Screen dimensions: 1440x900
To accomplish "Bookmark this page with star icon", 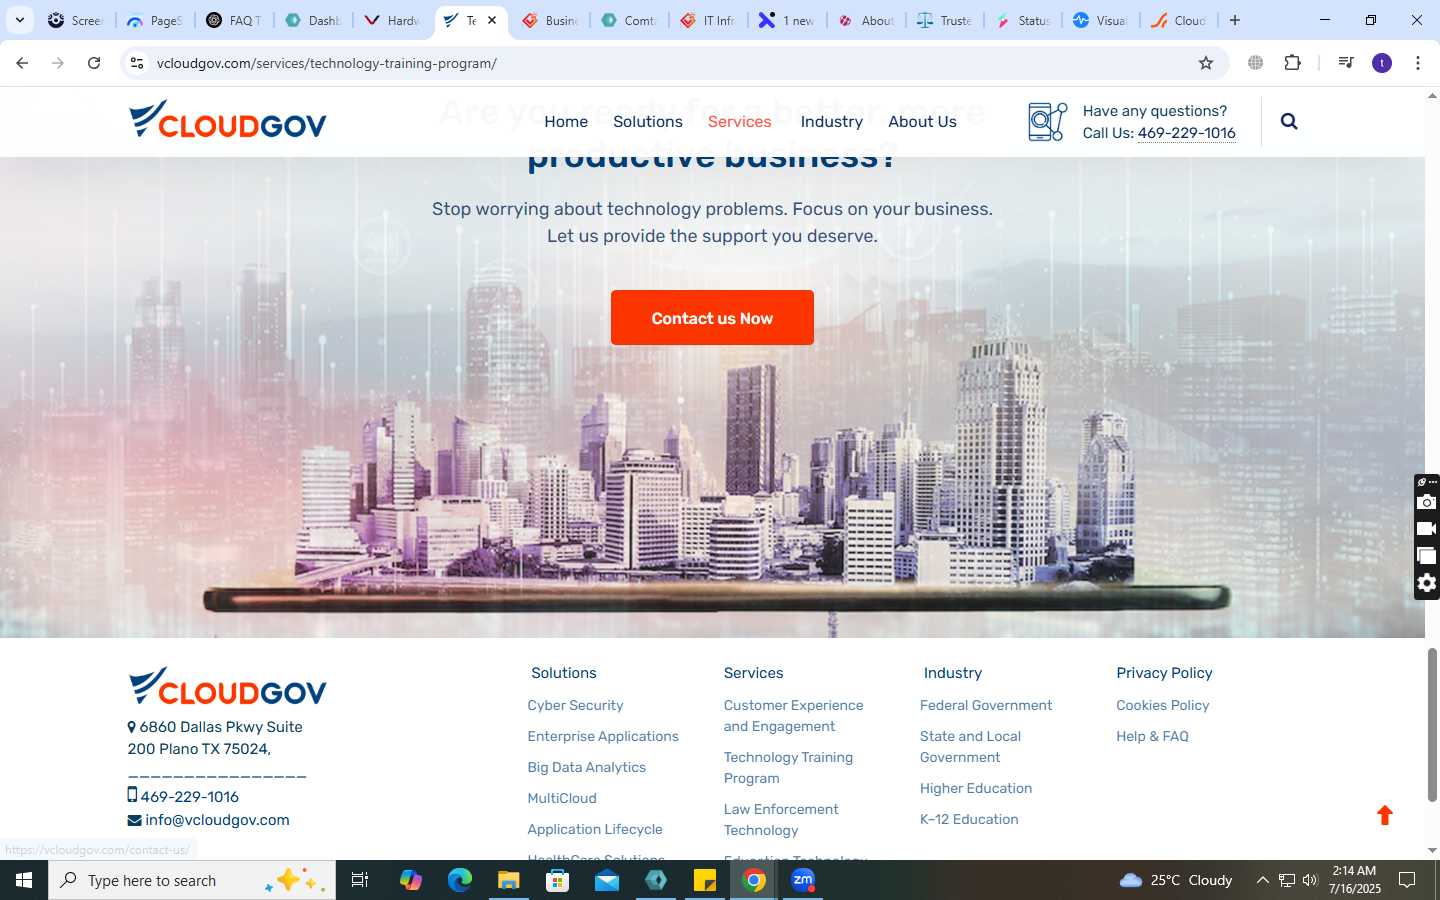I will [x=1206, y=63].
